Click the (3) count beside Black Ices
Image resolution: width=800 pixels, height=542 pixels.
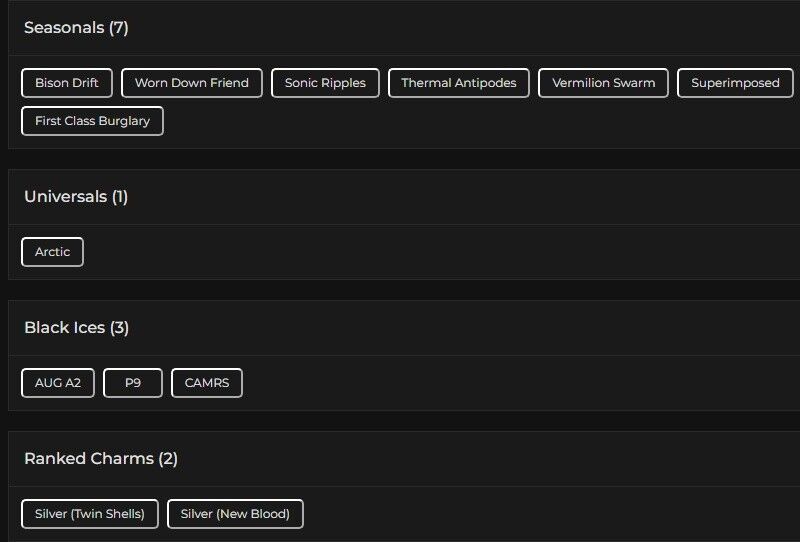click(x=119, y=328)
